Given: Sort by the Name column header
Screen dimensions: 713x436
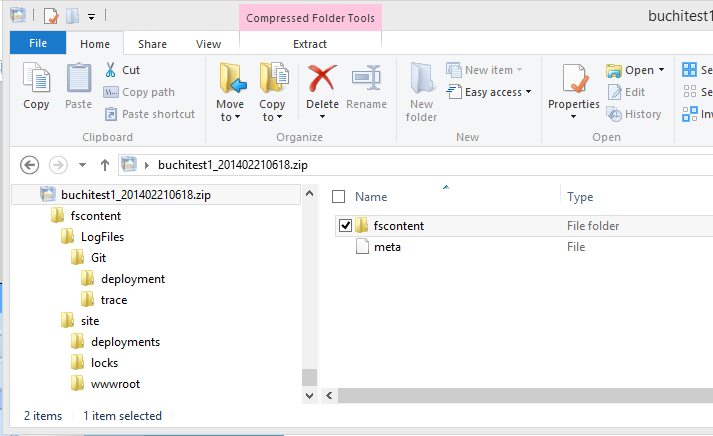Looking at the screenshot, I should coord(371,197).
